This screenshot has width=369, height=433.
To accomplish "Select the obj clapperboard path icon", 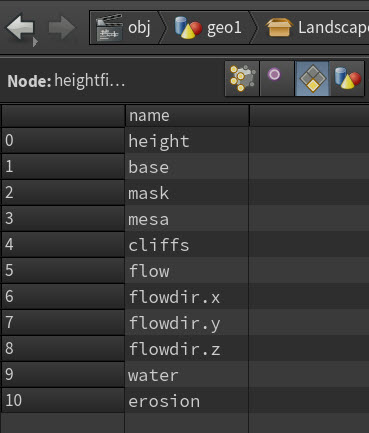I will click(x=109, y=28).
